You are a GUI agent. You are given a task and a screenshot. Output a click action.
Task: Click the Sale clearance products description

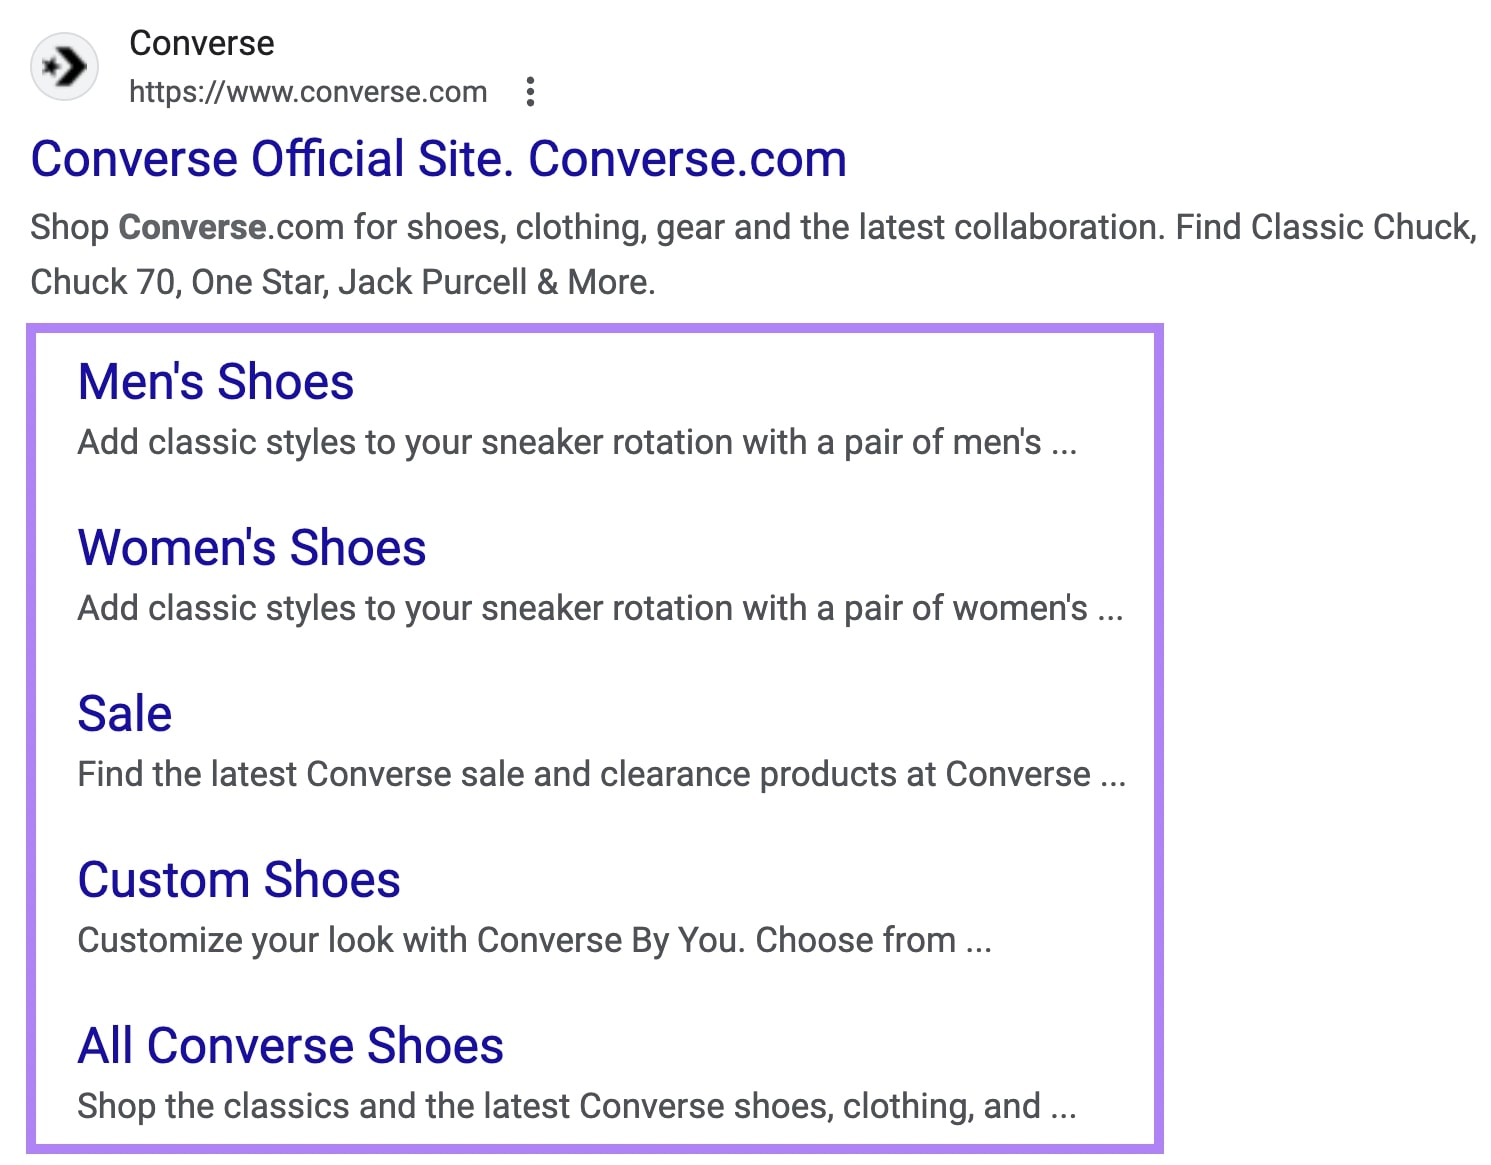602,773
